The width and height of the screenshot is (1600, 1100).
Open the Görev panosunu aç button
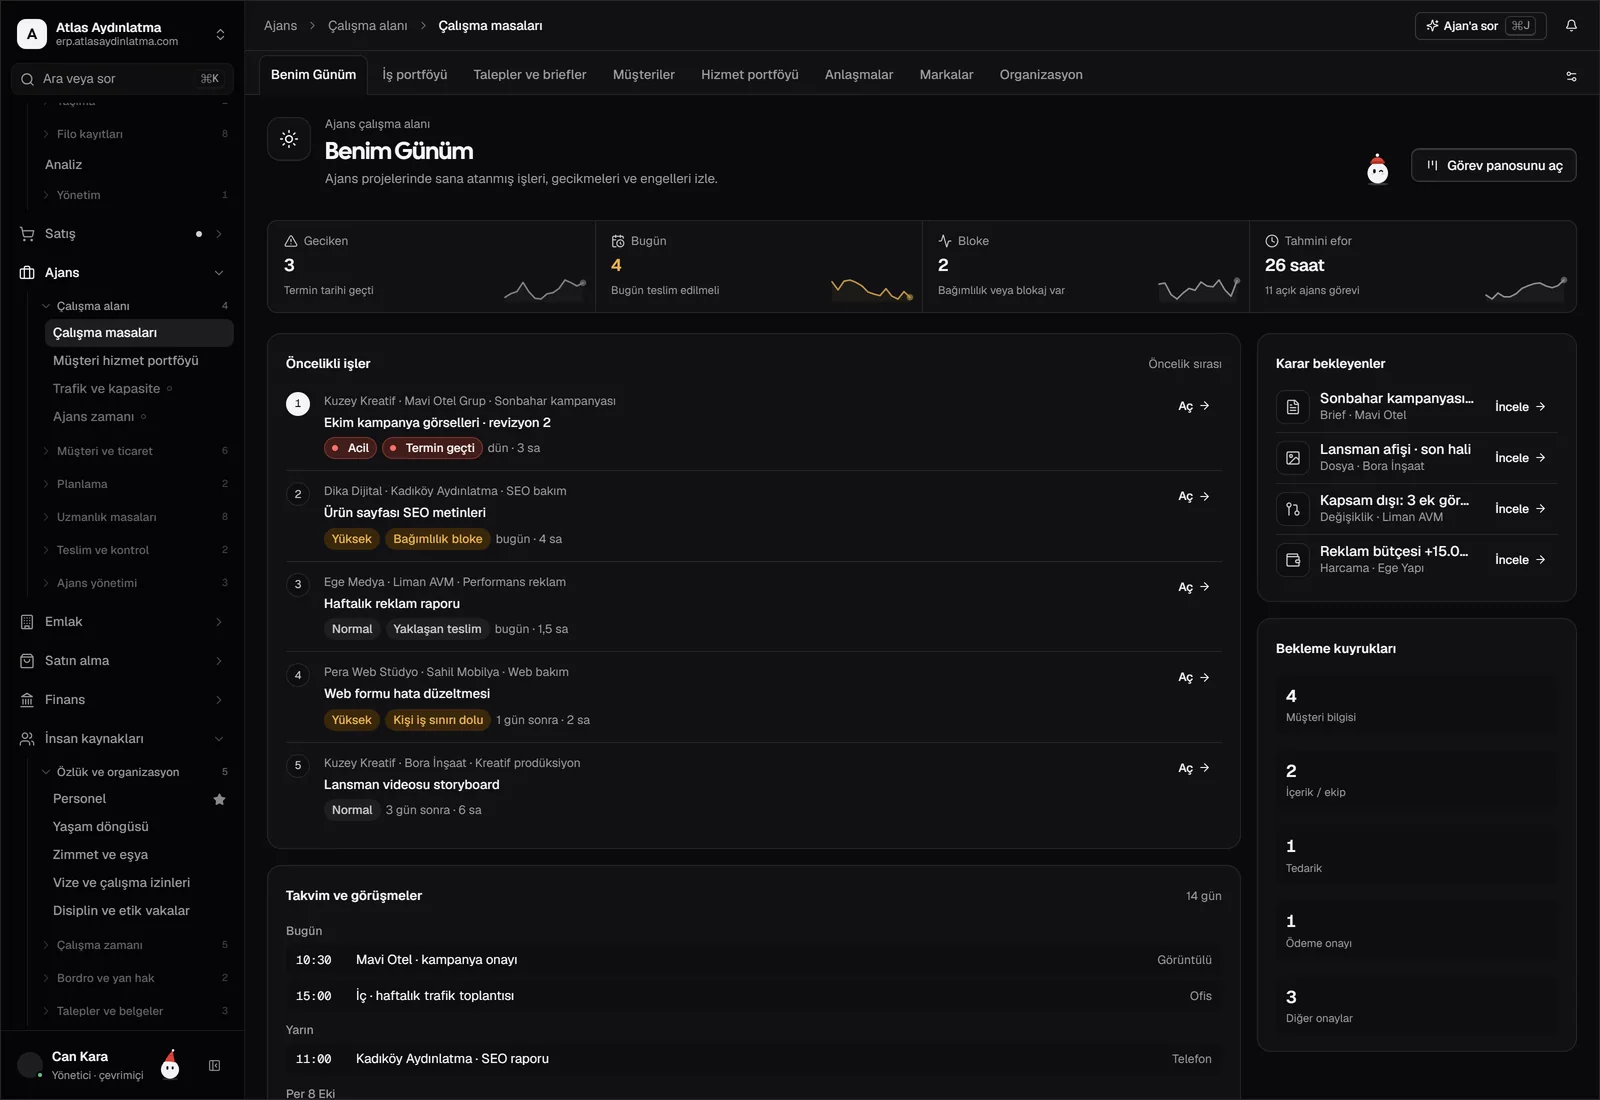1493,166
